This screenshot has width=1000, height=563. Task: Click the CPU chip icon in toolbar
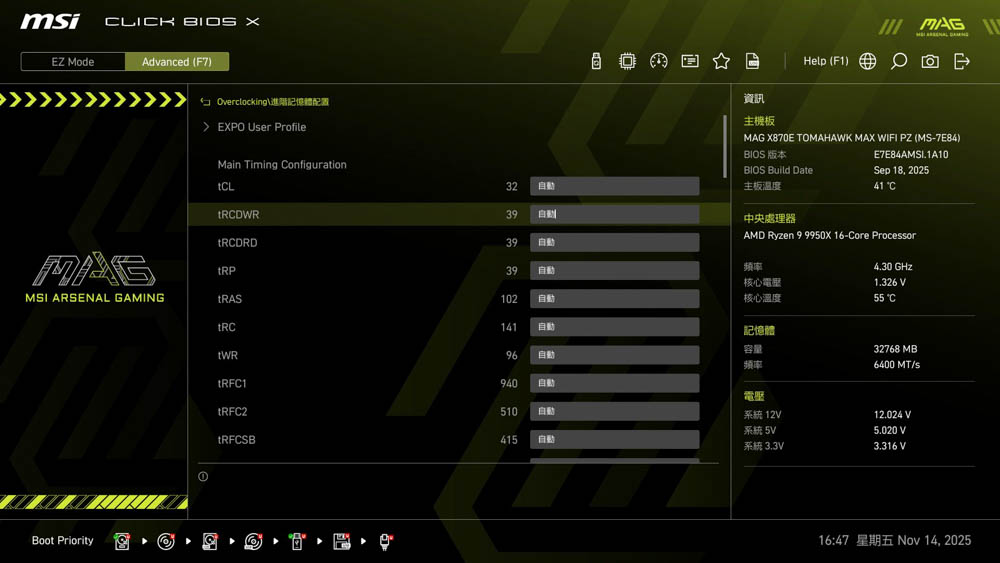tap(627, 61)
